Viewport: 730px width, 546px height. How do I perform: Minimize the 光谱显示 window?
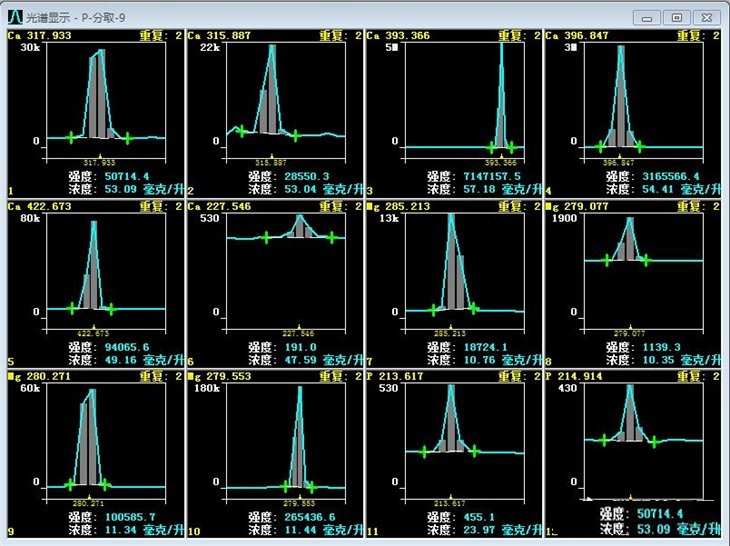click(x=647, y=18)
